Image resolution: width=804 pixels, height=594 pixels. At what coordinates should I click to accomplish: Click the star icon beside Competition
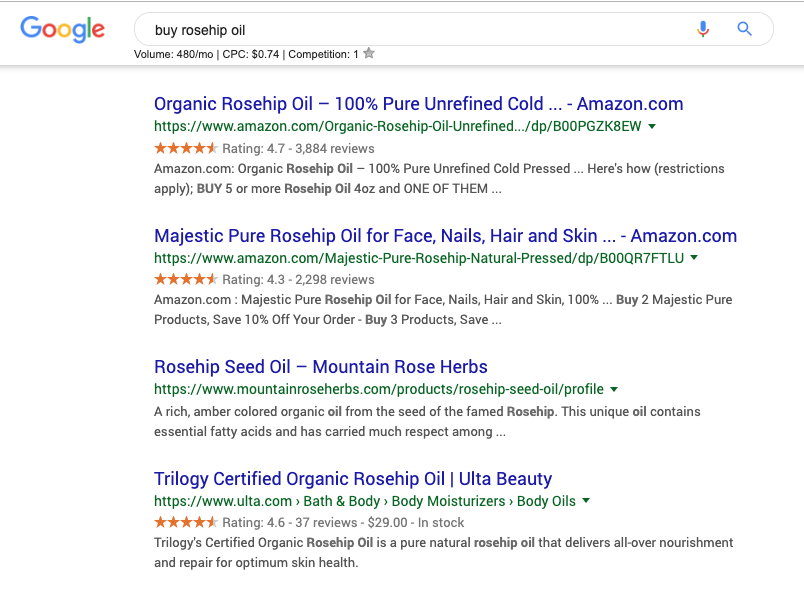point(369,54)
